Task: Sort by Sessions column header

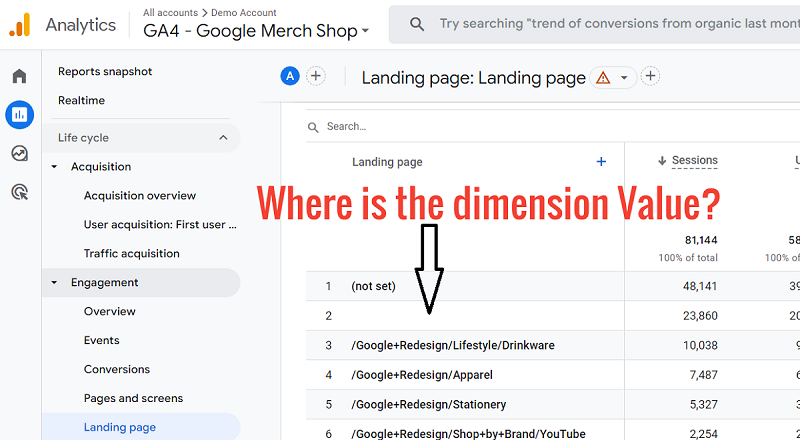Action: point(694,161)
